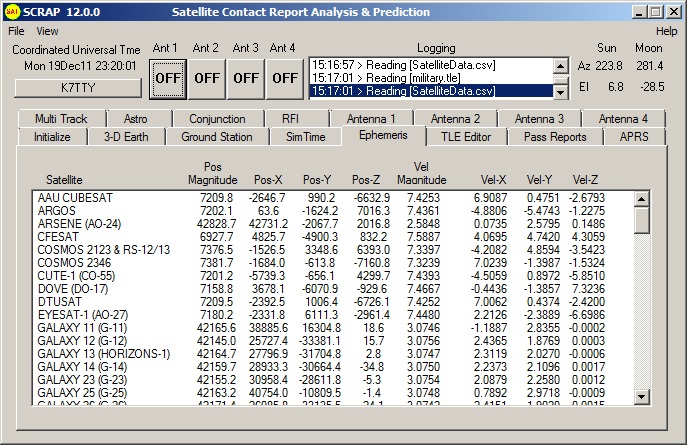Click the Moon azimuth value 281.4
687x445 pixels.
click(650, 66)
